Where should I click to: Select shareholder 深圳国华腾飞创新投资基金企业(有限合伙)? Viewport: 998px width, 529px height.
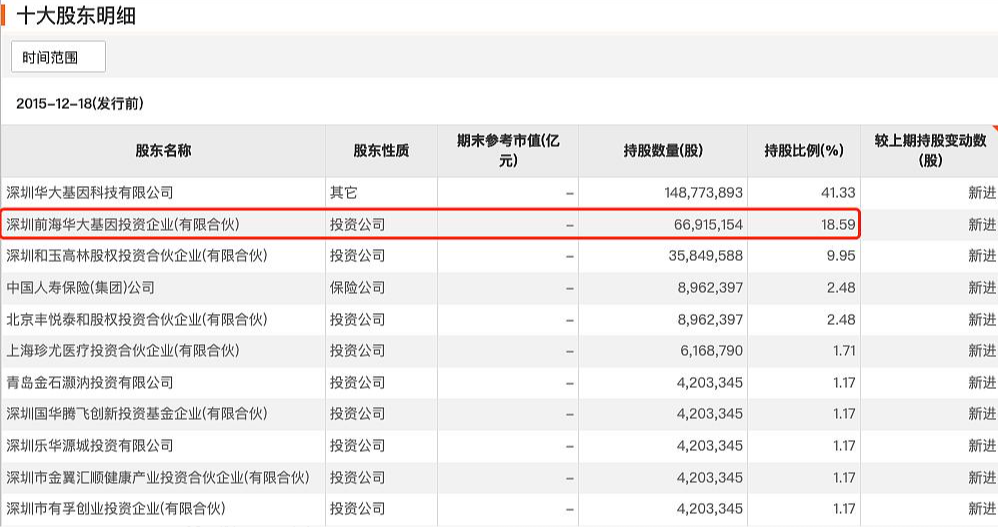[x=137, y=413]
